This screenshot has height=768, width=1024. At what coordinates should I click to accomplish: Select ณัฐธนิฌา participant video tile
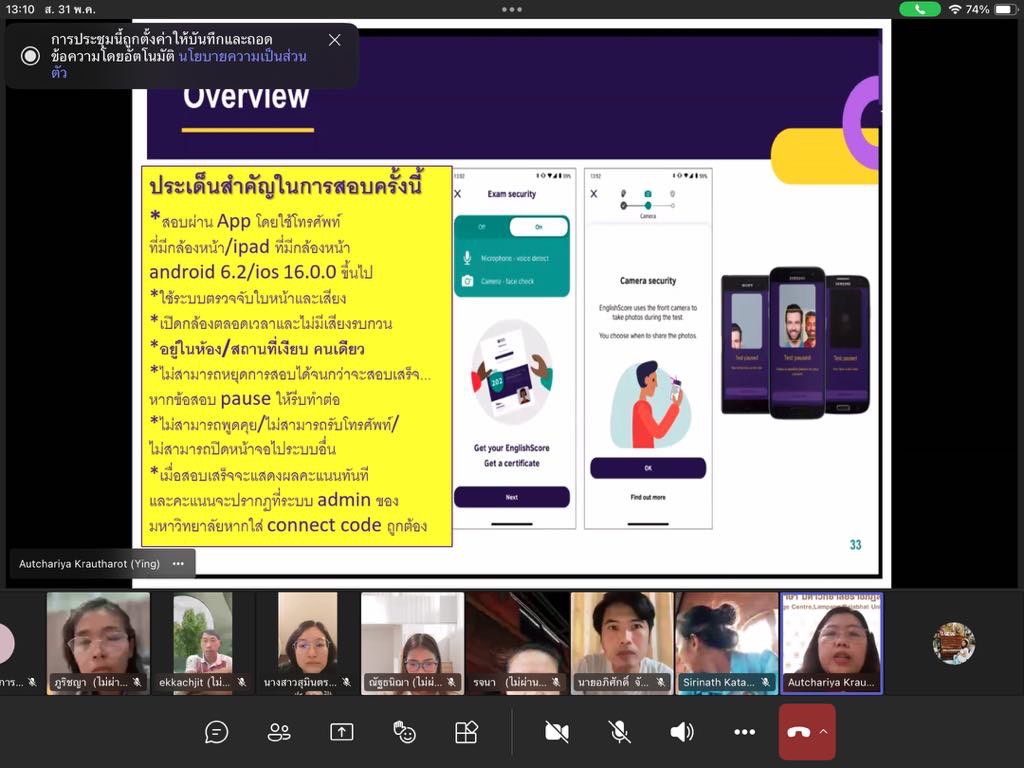pyautogui.click(x=412, y=643)
